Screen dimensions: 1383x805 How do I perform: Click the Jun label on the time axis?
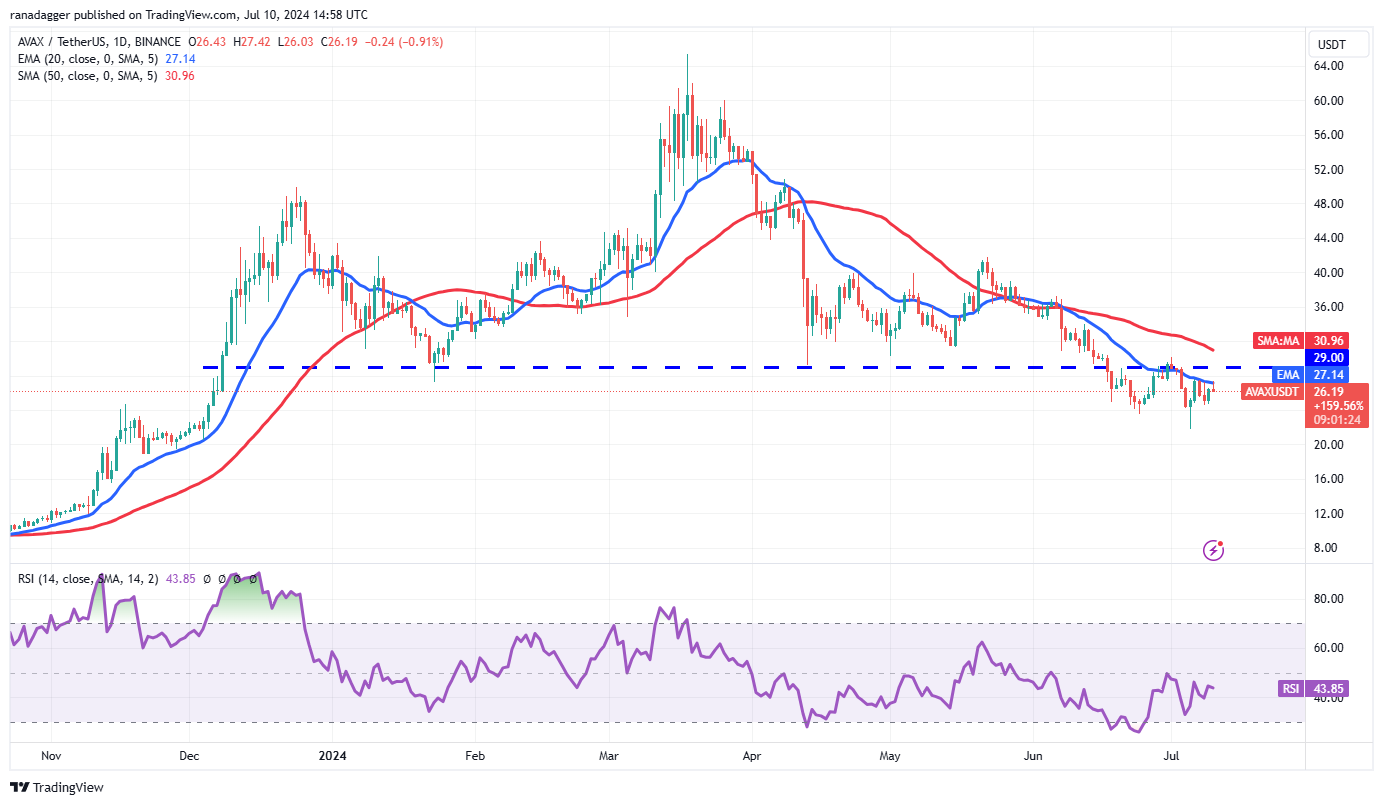[1035, 755]
